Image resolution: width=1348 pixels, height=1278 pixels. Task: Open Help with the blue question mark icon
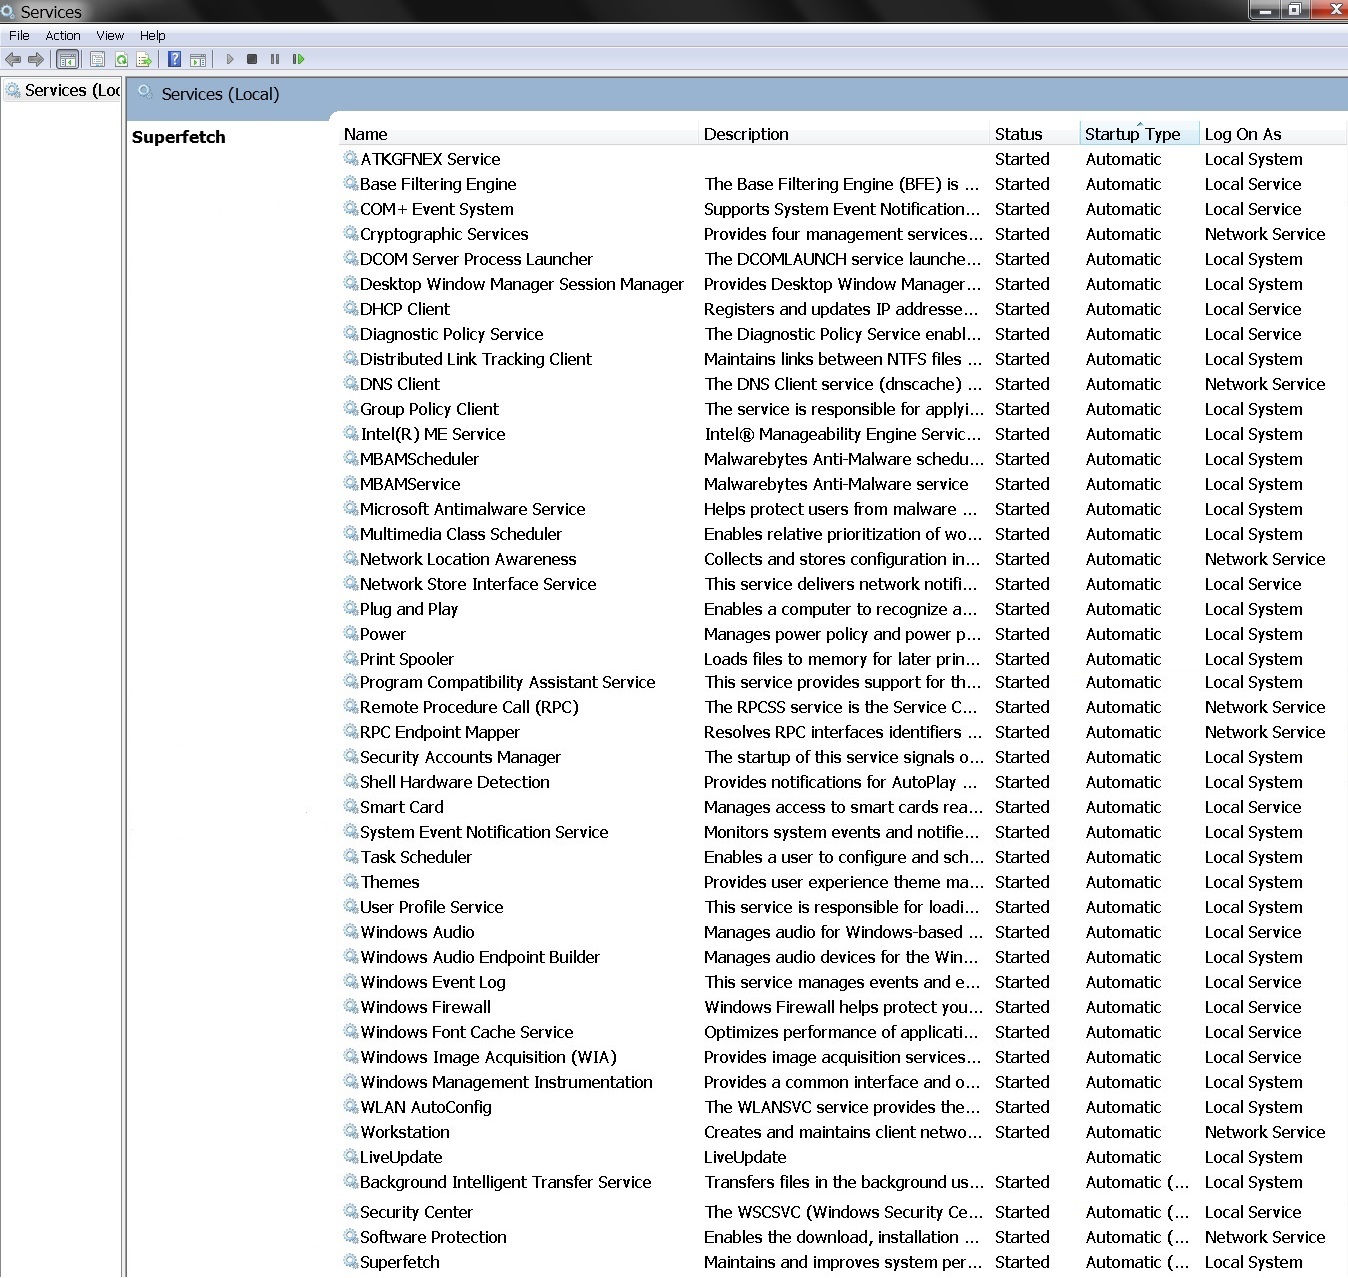click(174, 59)
